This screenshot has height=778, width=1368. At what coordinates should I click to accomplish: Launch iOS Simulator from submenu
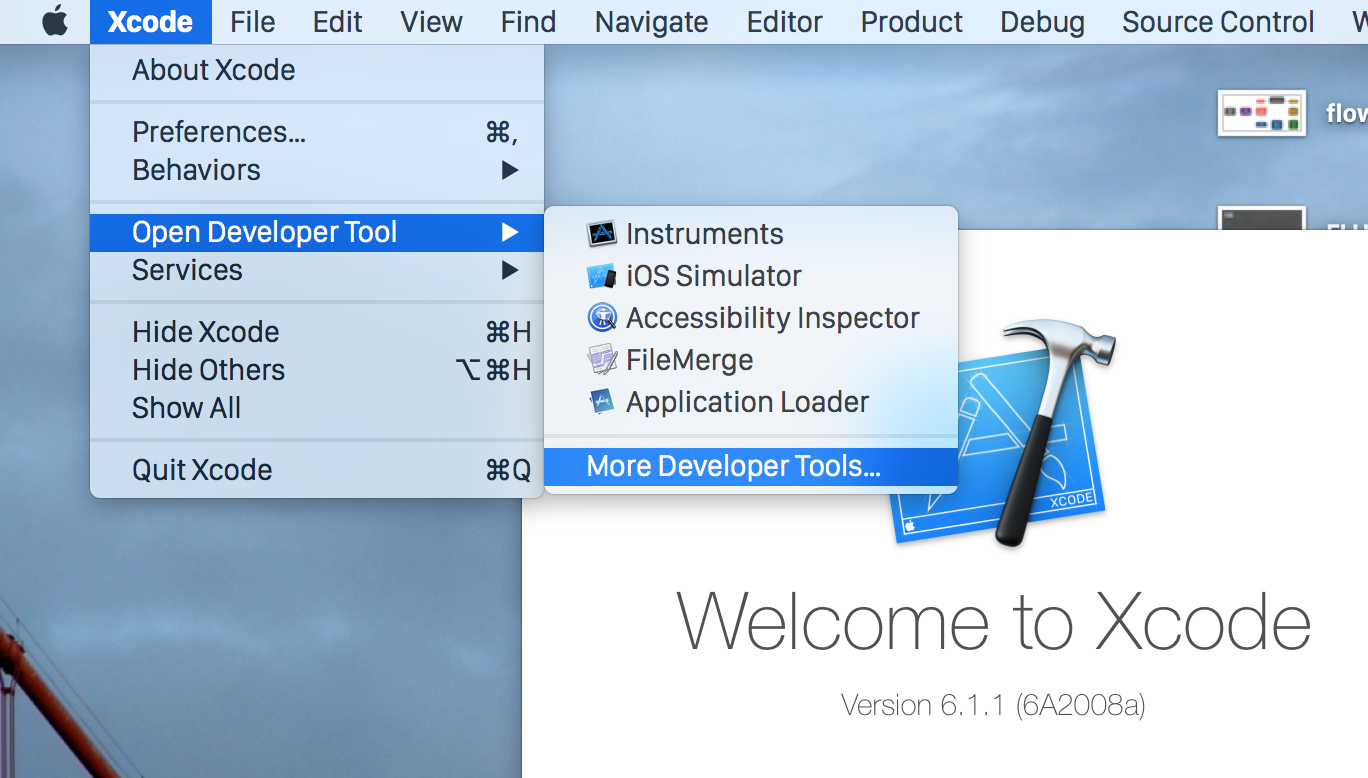tap(751, 276)
